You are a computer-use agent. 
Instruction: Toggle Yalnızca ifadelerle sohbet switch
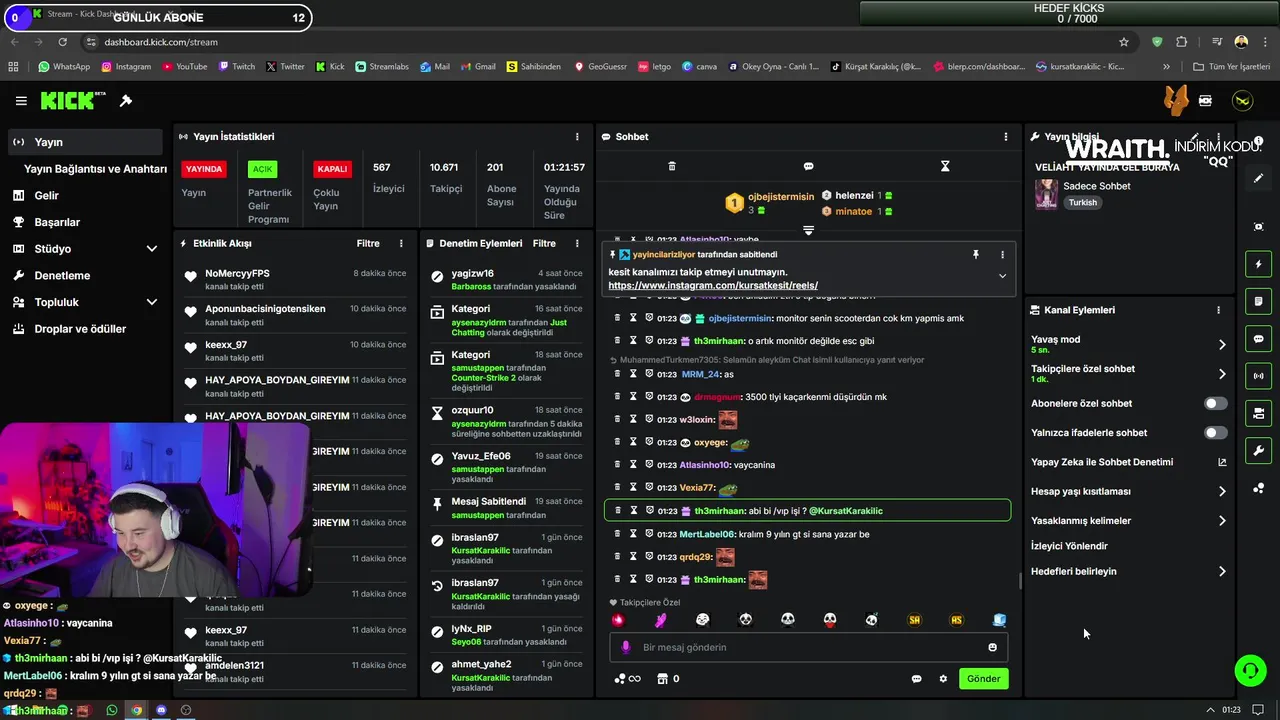pyautogui.click(x=1215, y=433)
